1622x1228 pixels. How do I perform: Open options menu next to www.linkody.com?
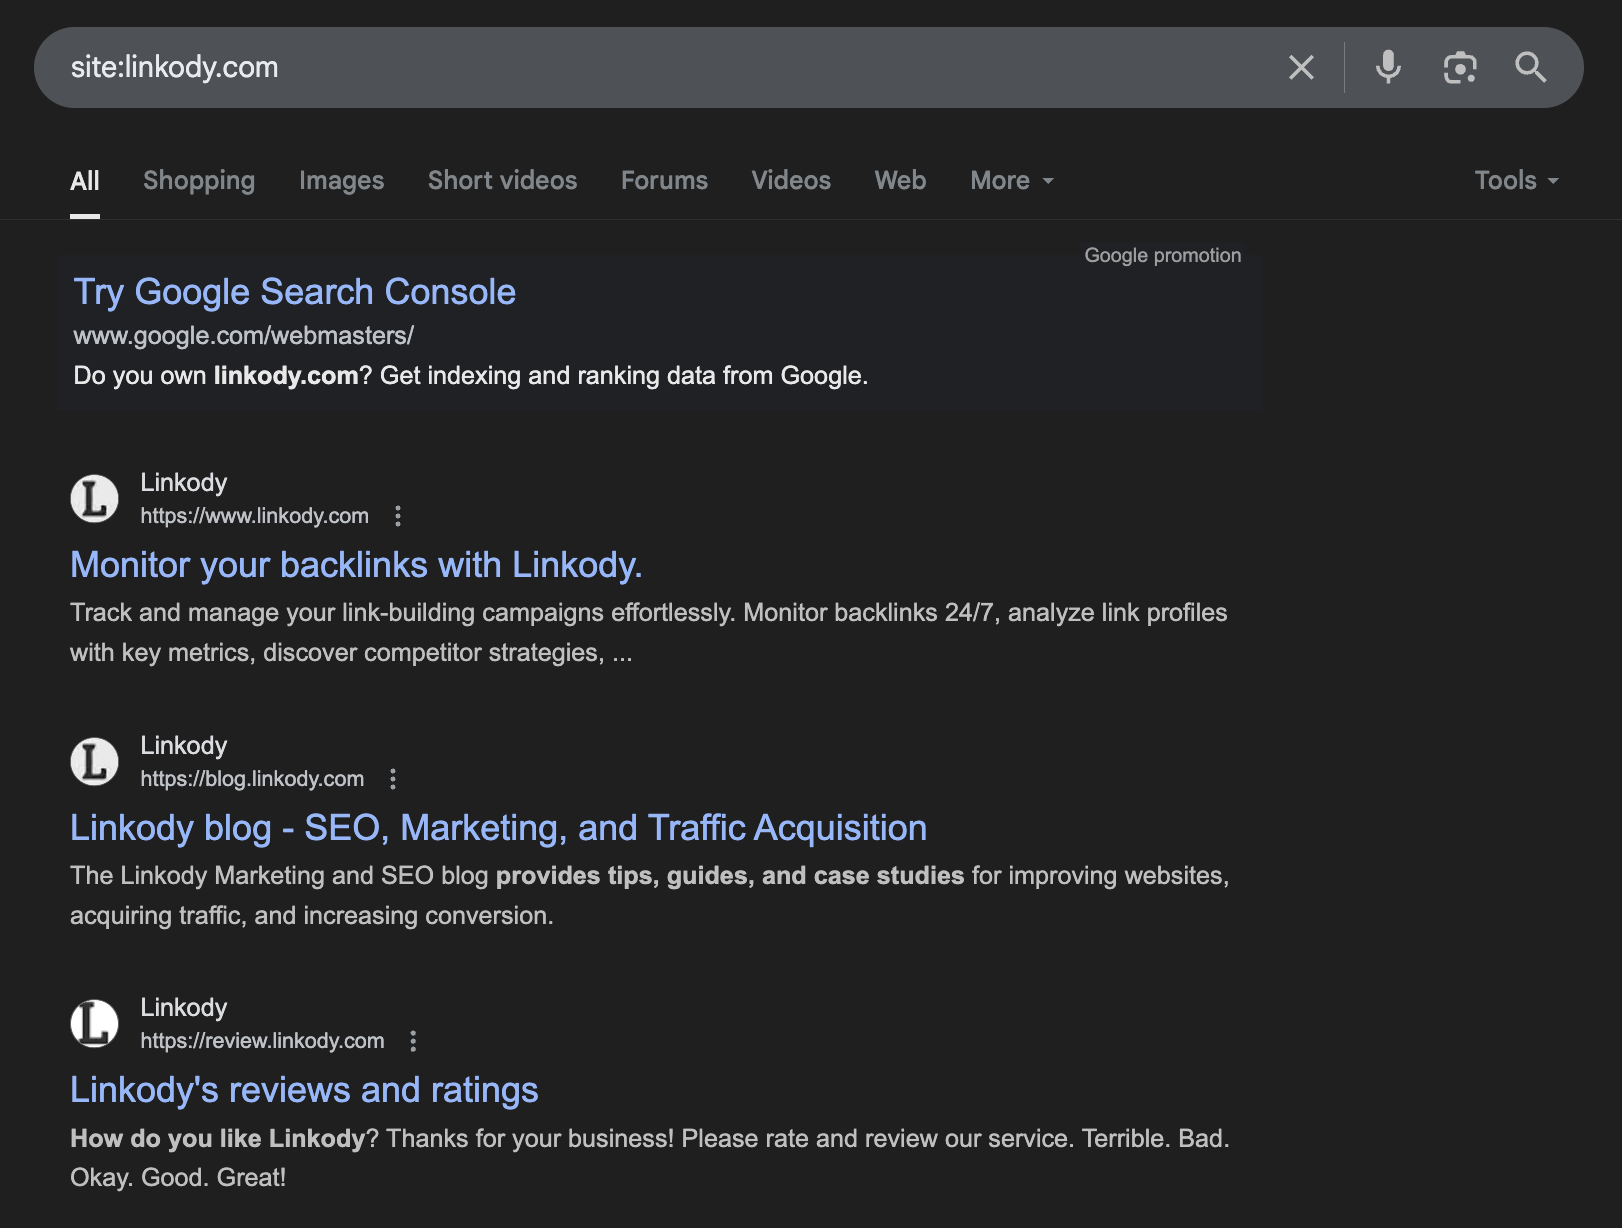point(398,516)
